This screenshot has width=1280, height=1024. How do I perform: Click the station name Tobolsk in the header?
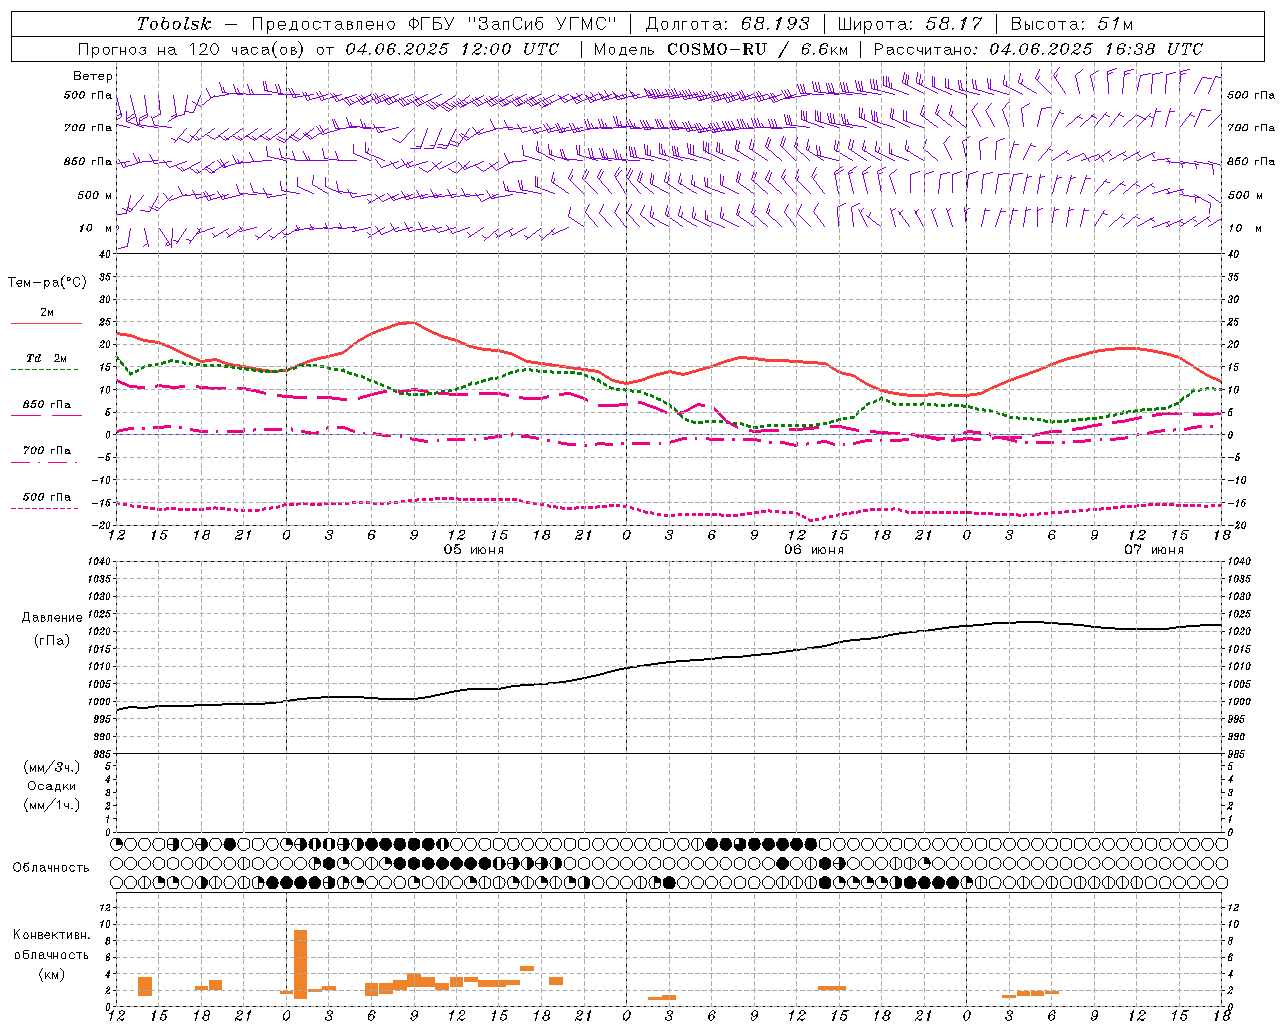tap(174, 24)
